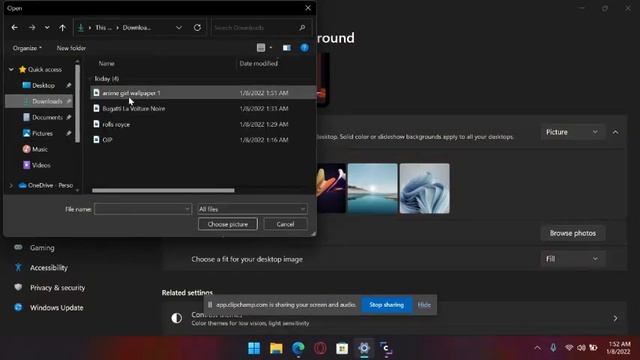This screenshot has width=640, height=360.
Task: Click the search magnifier icon
Action: [302, 28]
